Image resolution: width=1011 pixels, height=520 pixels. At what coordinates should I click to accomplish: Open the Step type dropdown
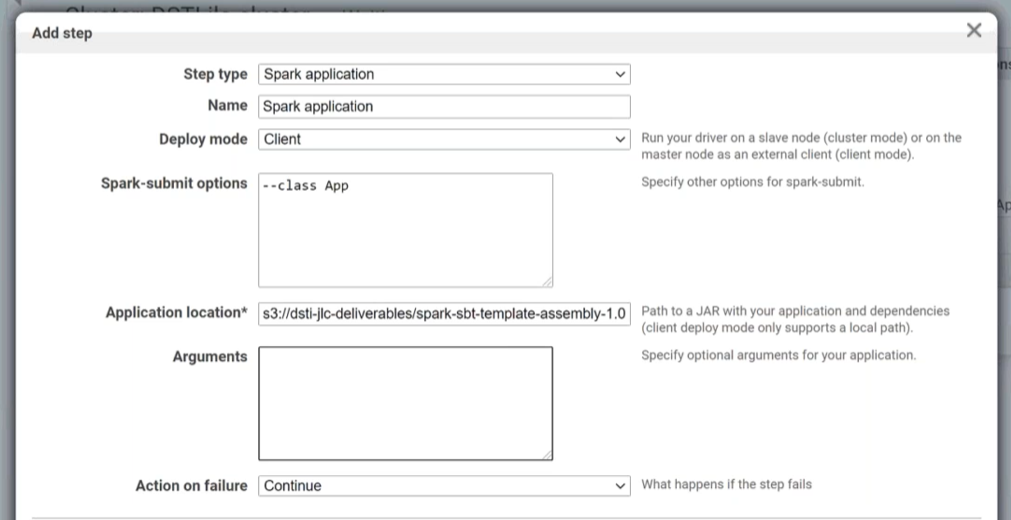click(444, 74)
